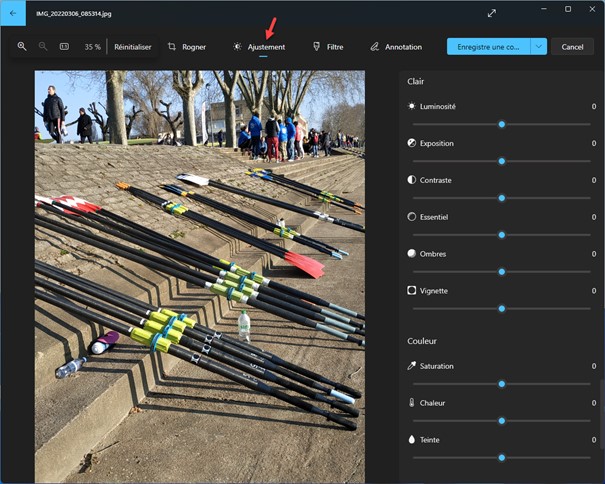The image size is (605, 484).
Task: Click the Teinte slider handle
Action: click(502, 457)
